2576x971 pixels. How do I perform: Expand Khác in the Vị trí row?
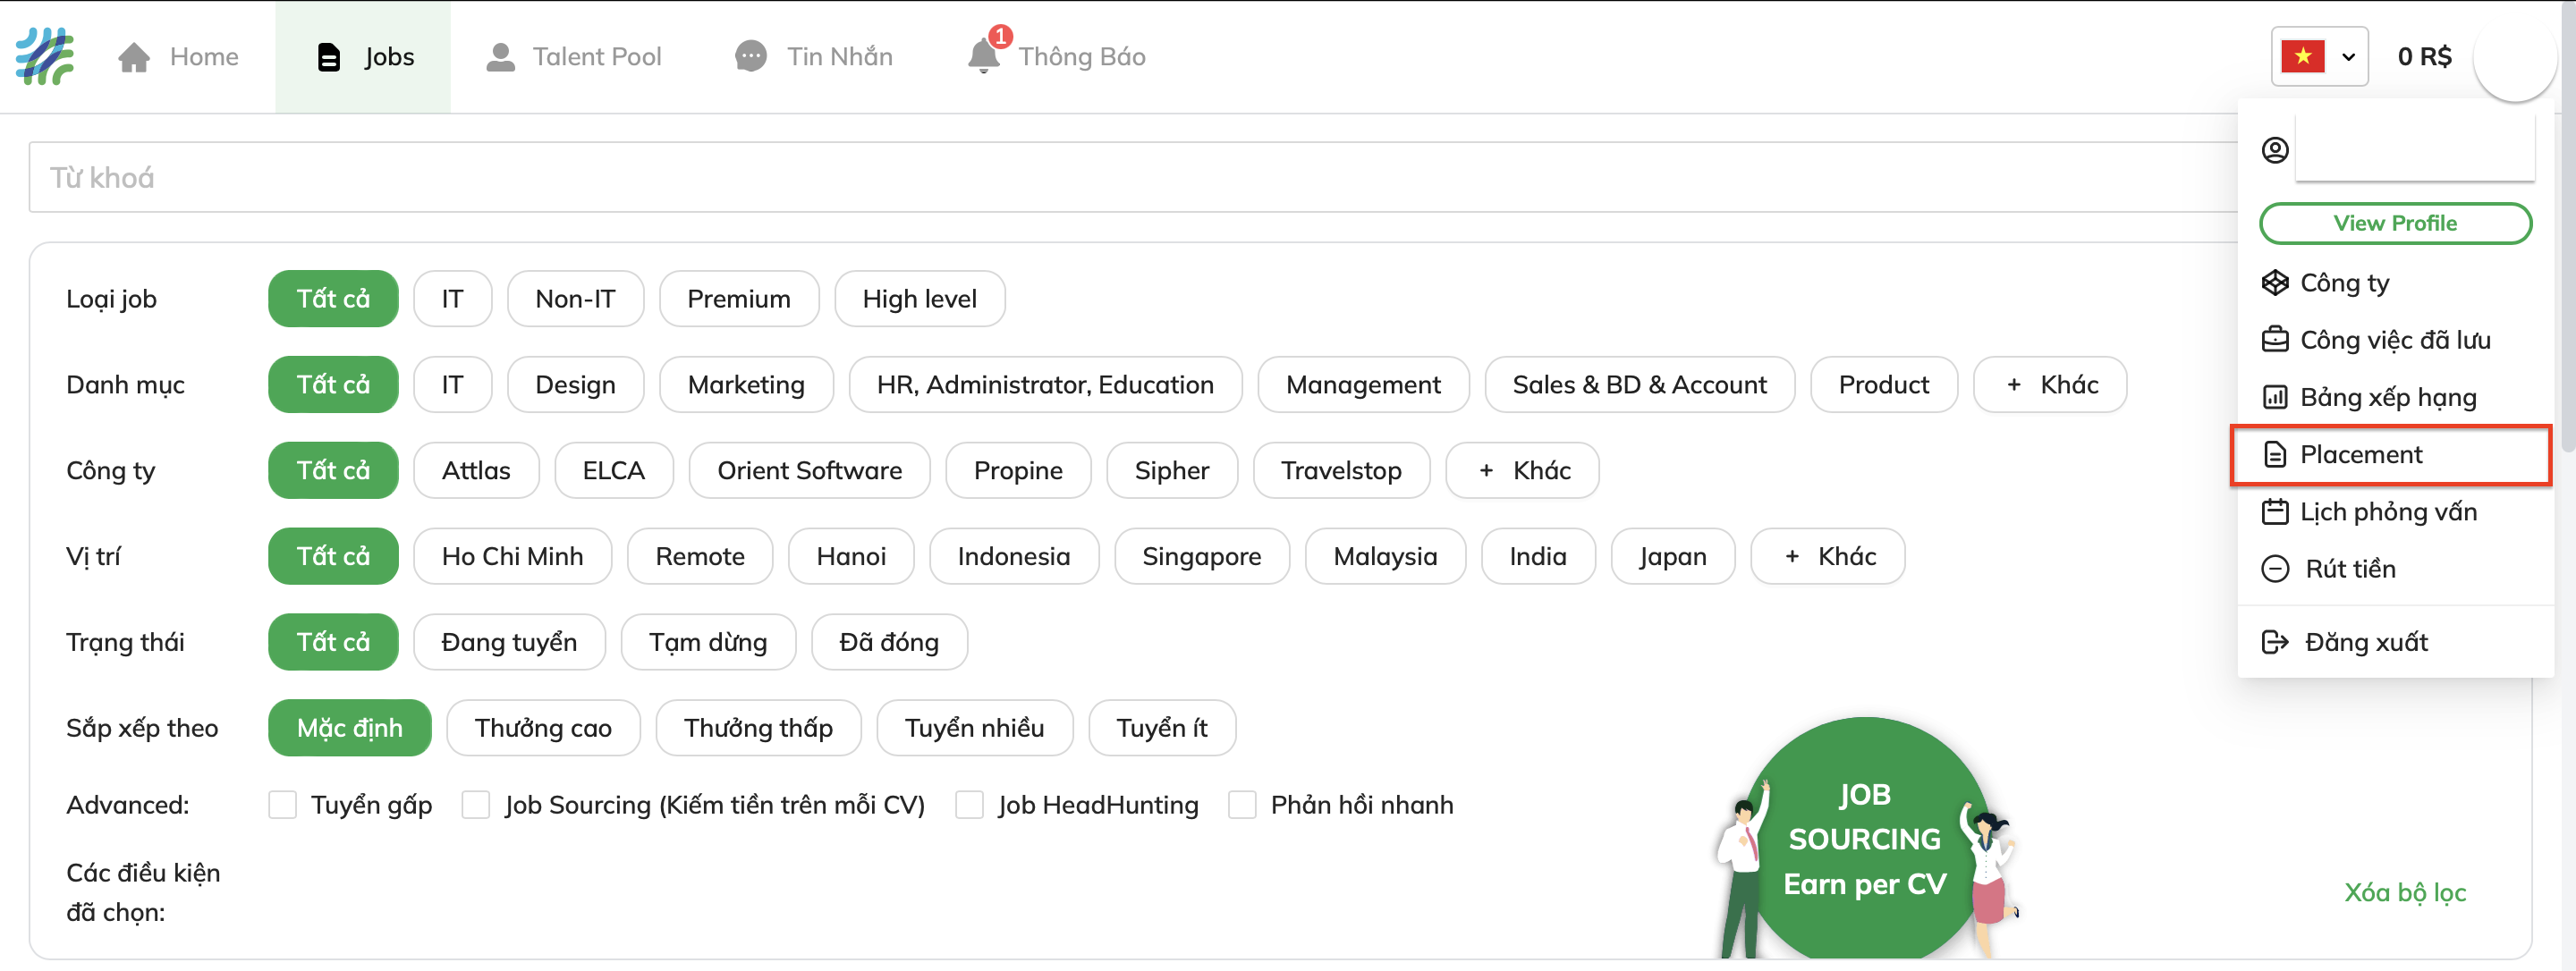tap(1827, 556)
